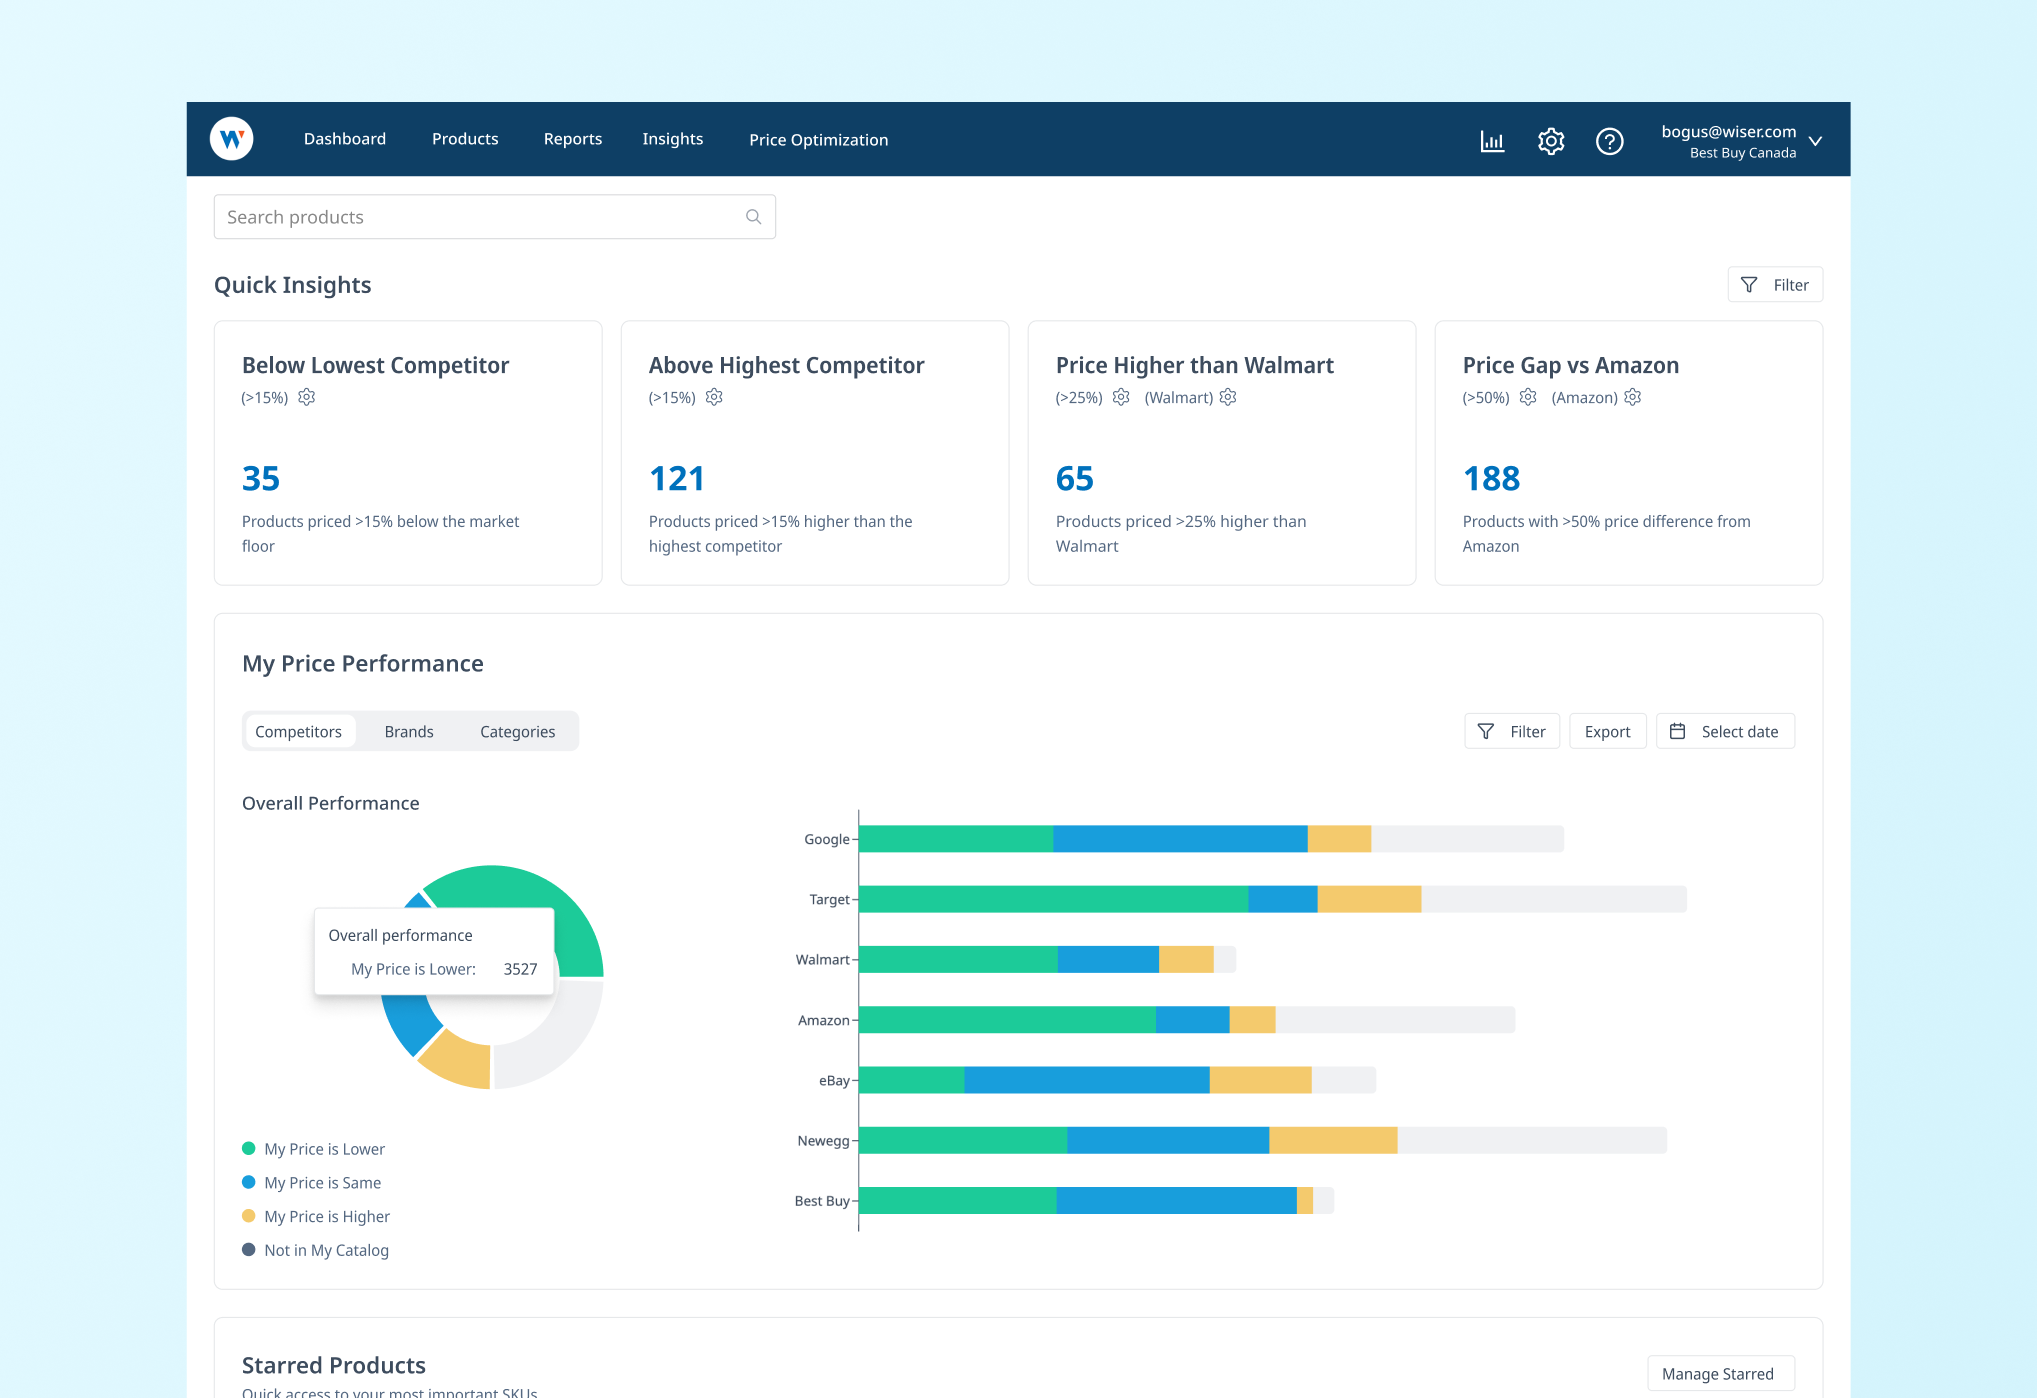This screenshot has width=2037, height=1398.
Task: Open the Quick Insights Filter
Action: click(x=1775, y=285)
